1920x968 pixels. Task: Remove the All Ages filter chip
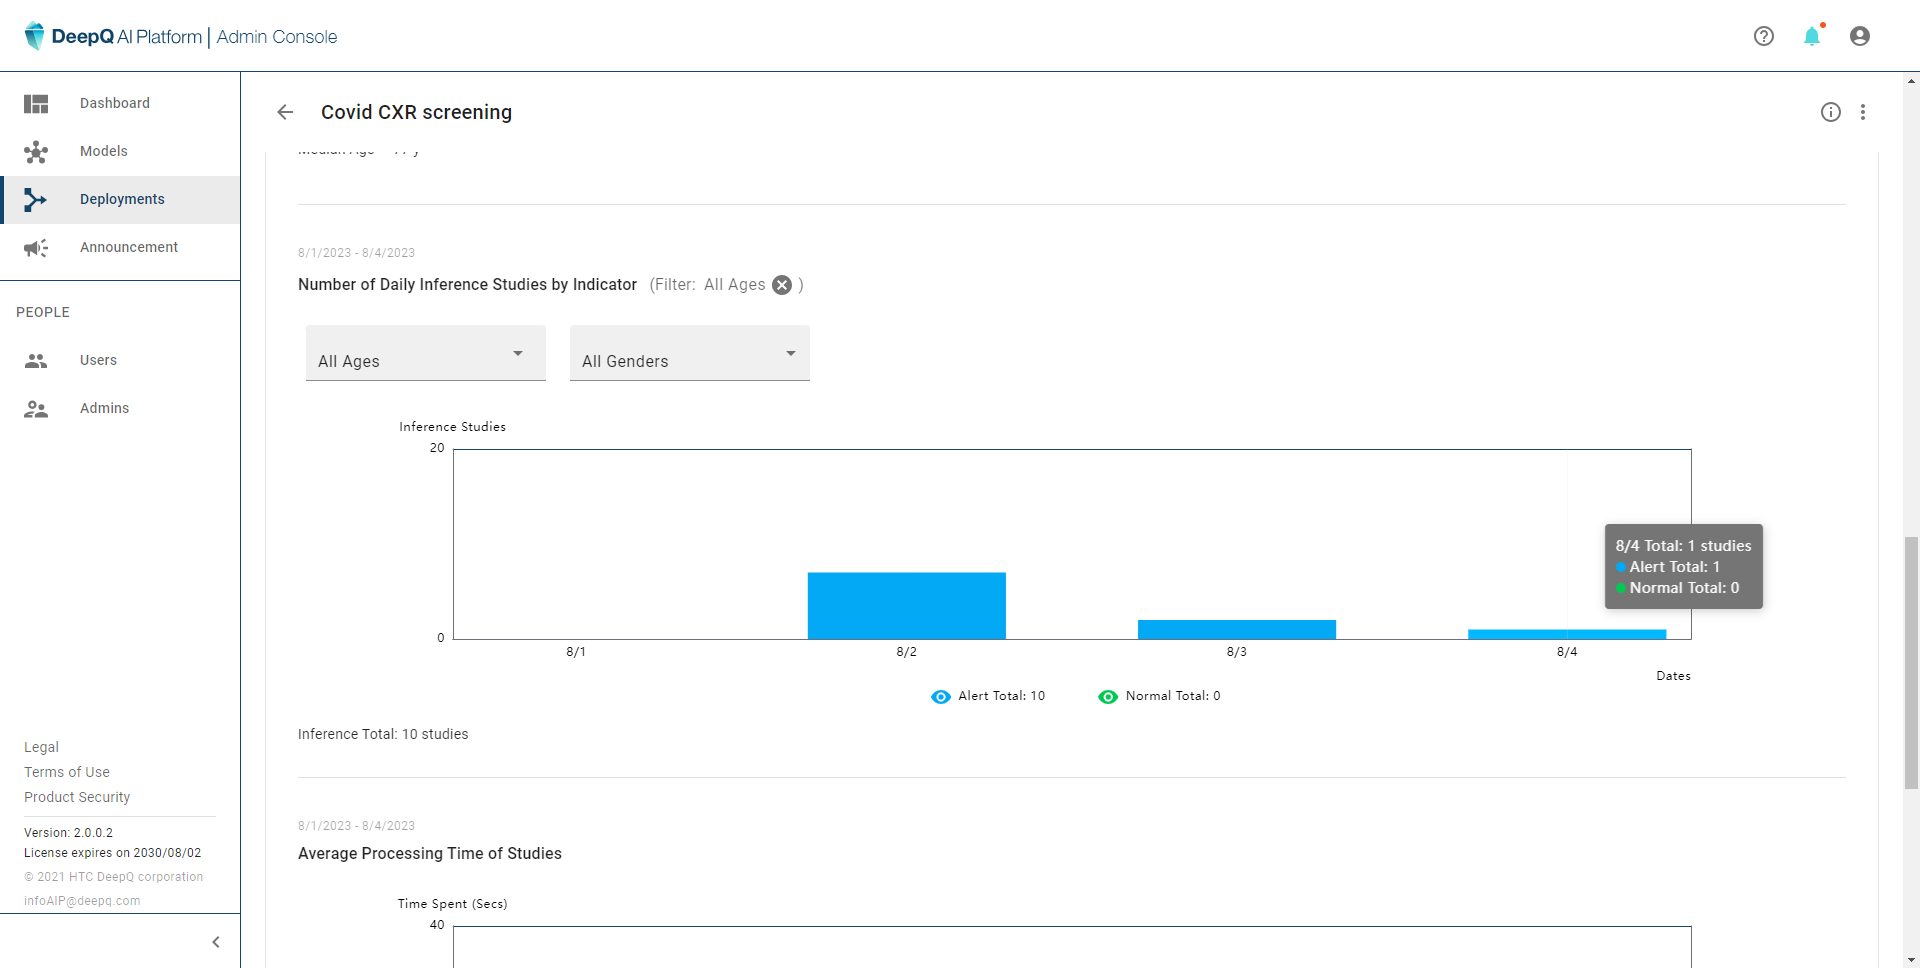click(782, 285)
